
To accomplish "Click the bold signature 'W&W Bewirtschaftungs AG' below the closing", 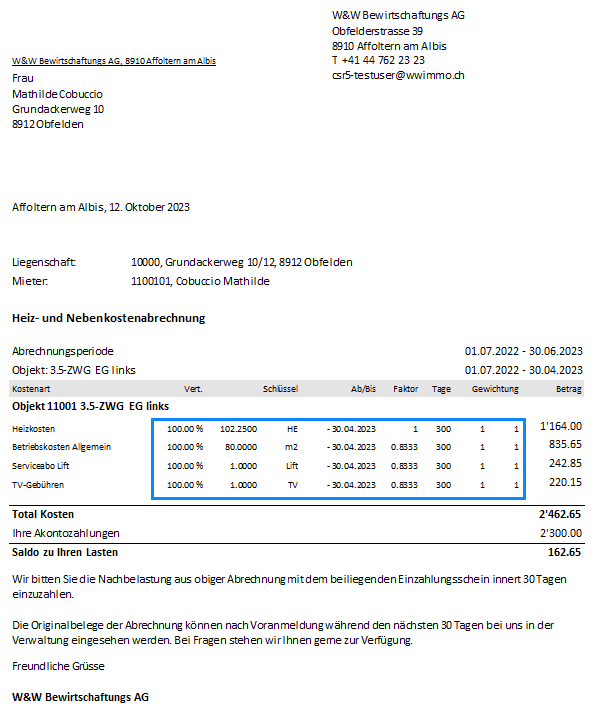I will [80, 697].
